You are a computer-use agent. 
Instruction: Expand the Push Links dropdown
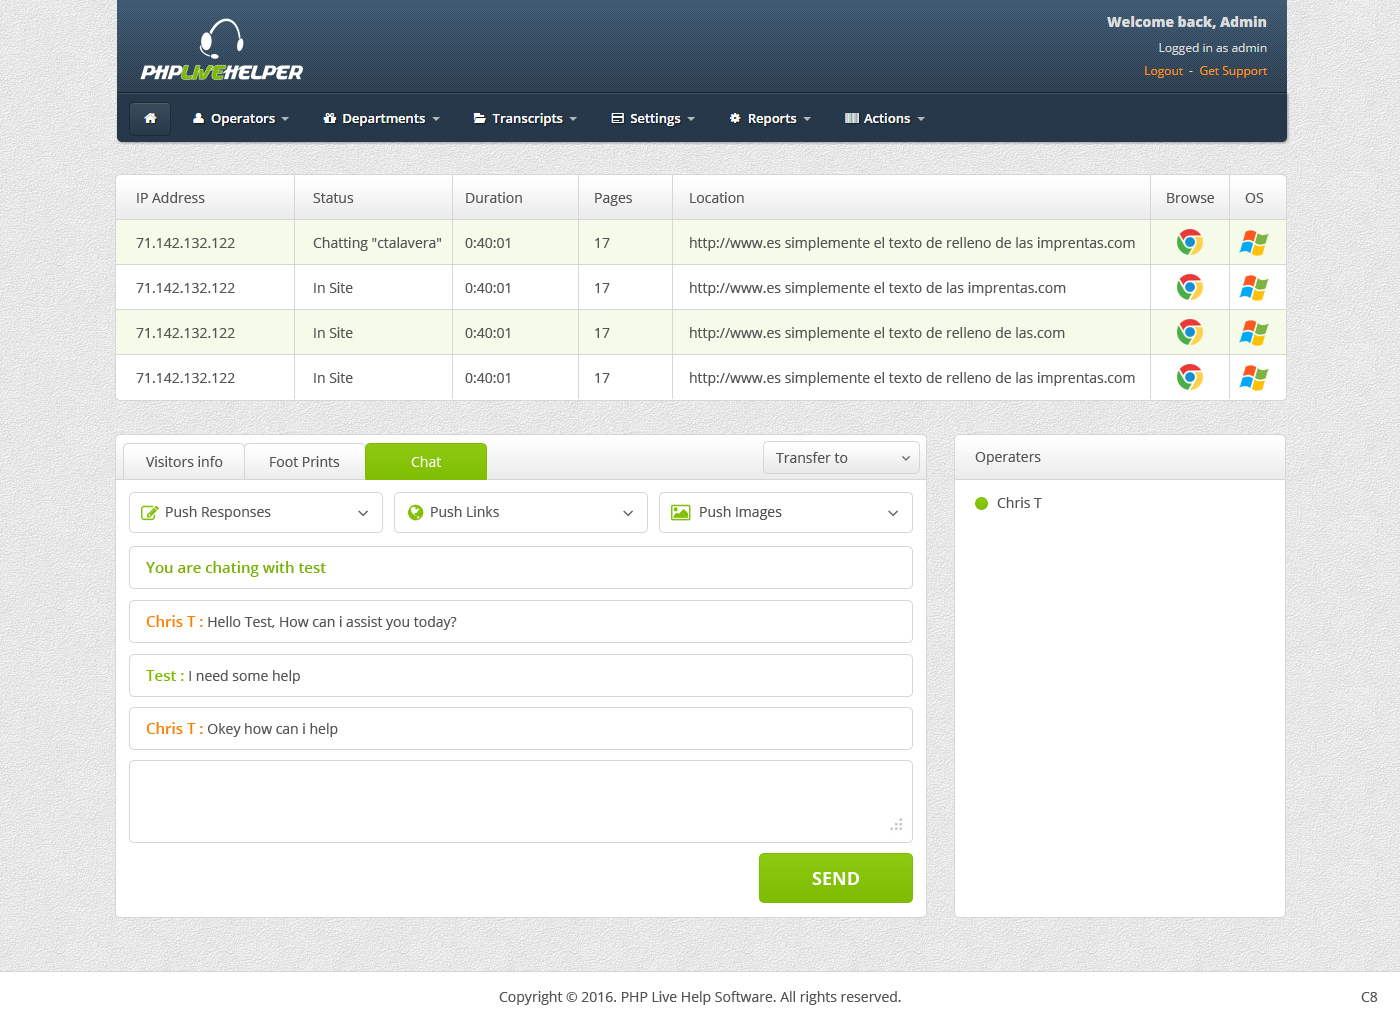click(521, 512)
